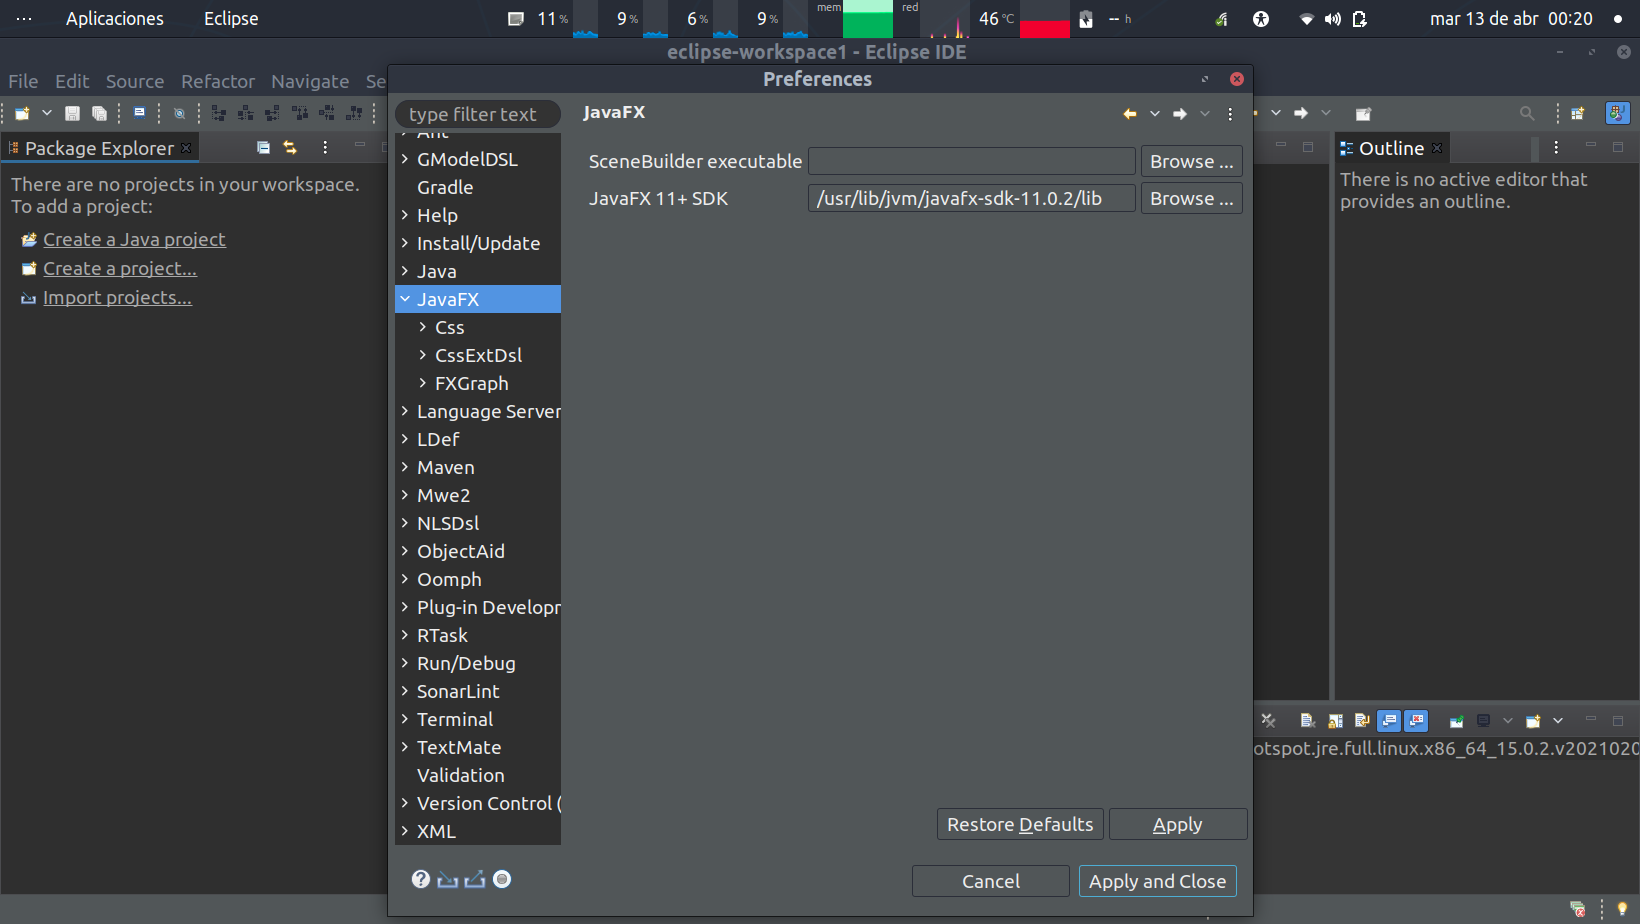Click the export preferences icon
The image size is (1640, 924).
pos(475,879)
